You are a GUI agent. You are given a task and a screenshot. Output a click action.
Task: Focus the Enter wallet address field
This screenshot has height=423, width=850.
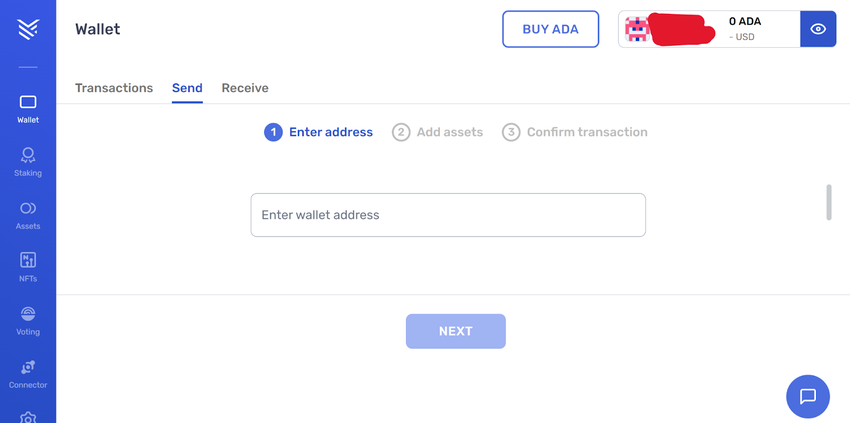[448, 215]
